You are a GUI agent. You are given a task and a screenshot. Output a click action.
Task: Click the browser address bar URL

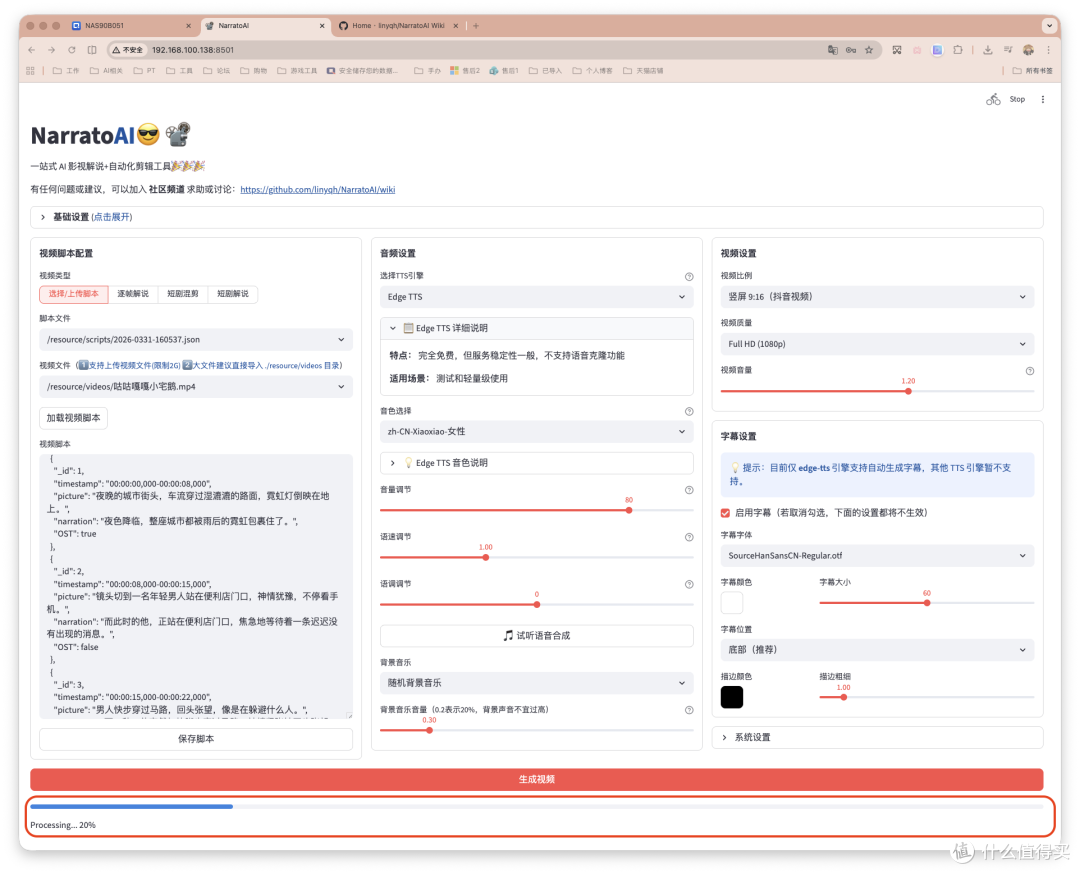coord(193,50)
